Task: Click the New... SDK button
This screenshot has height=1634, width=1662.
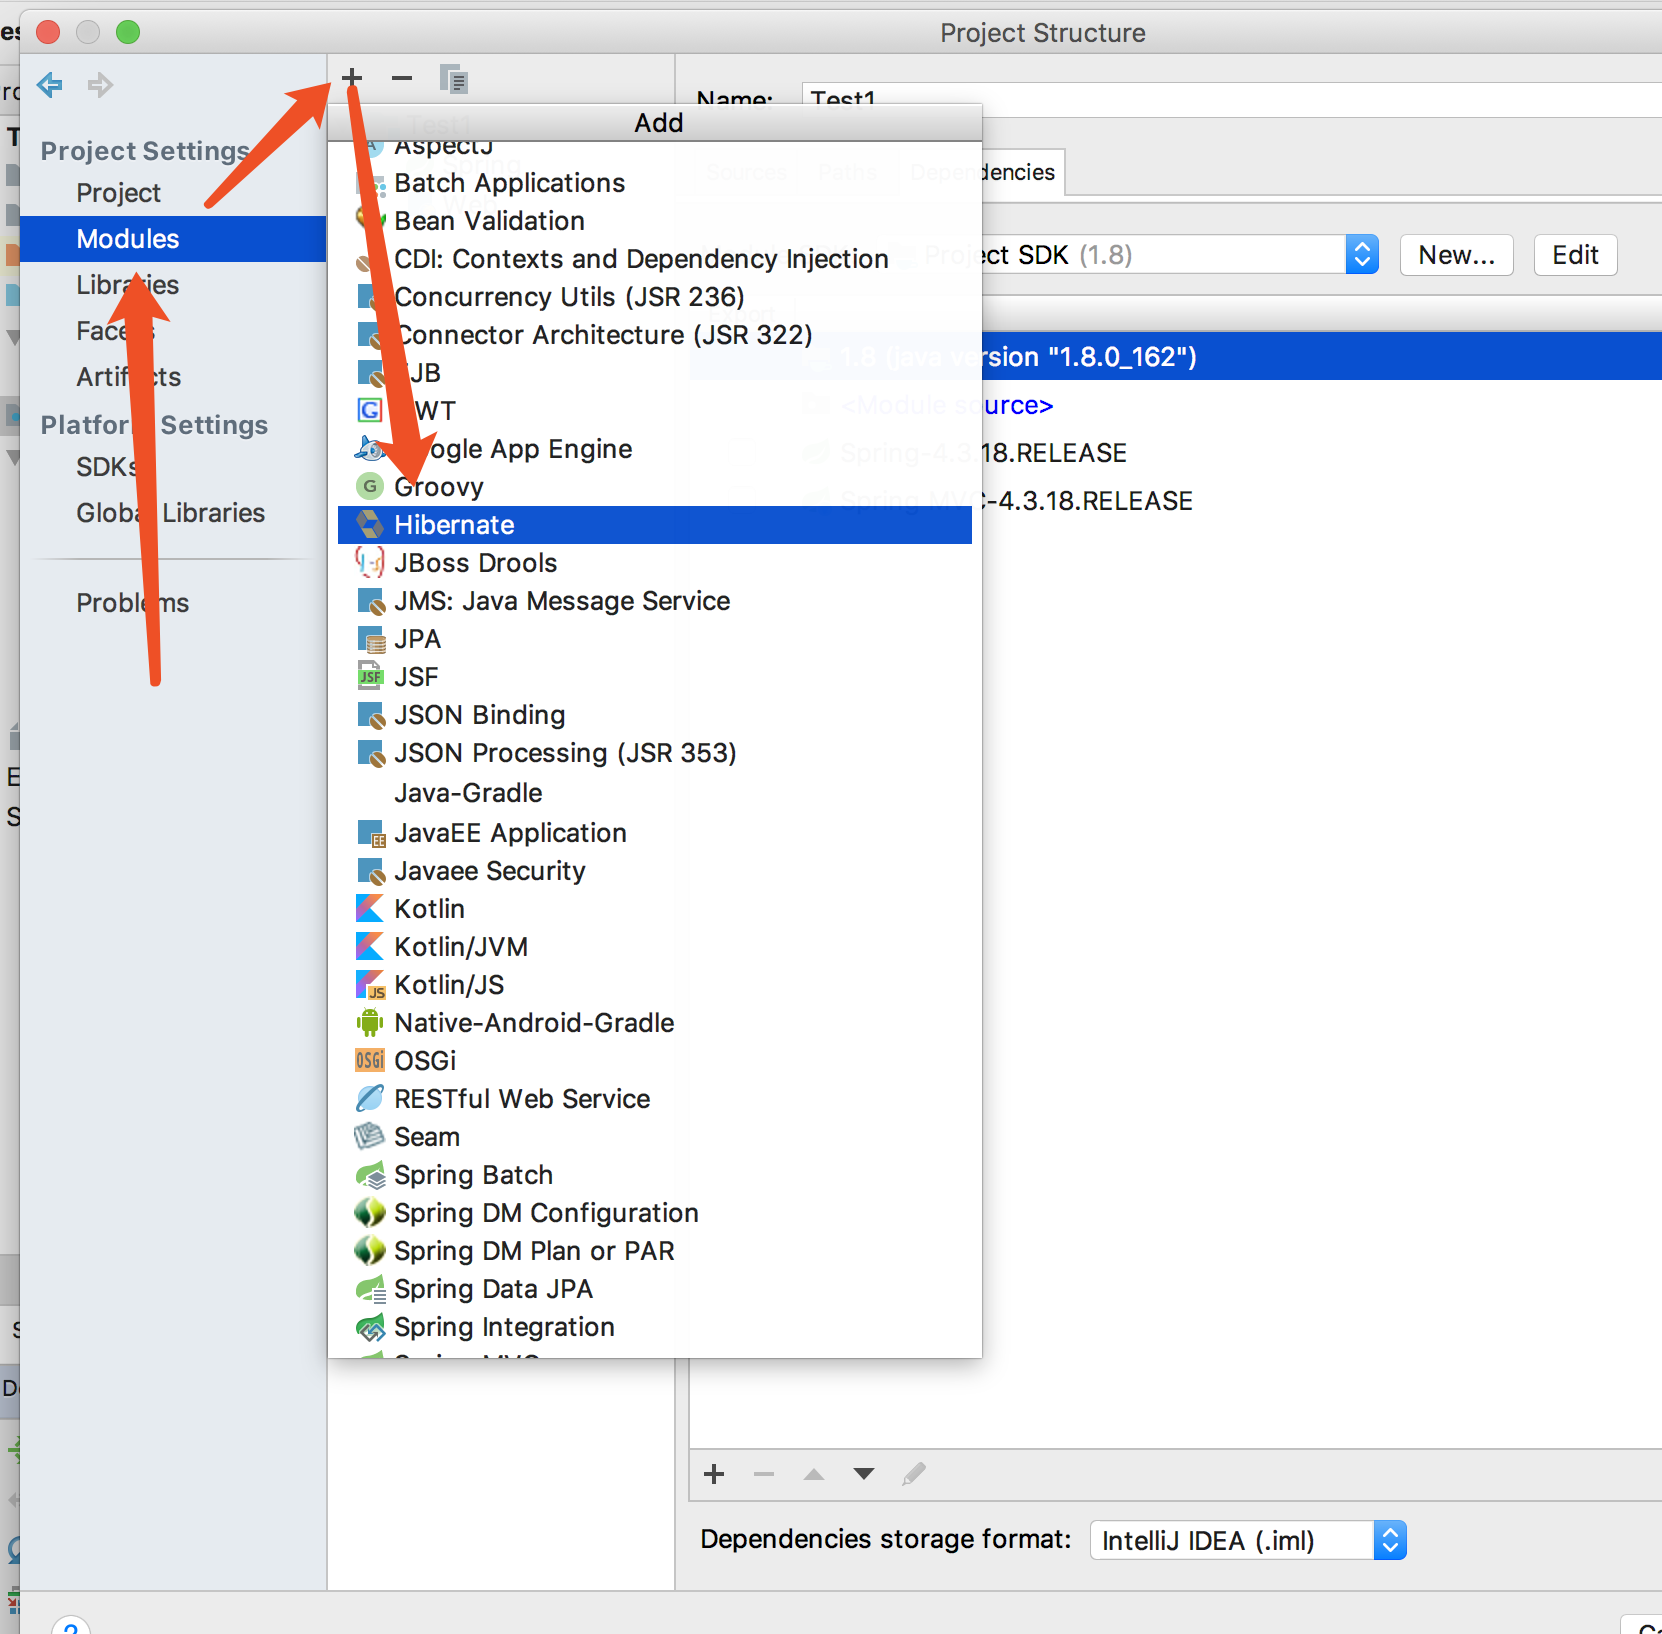Action: click(1456, 255)
